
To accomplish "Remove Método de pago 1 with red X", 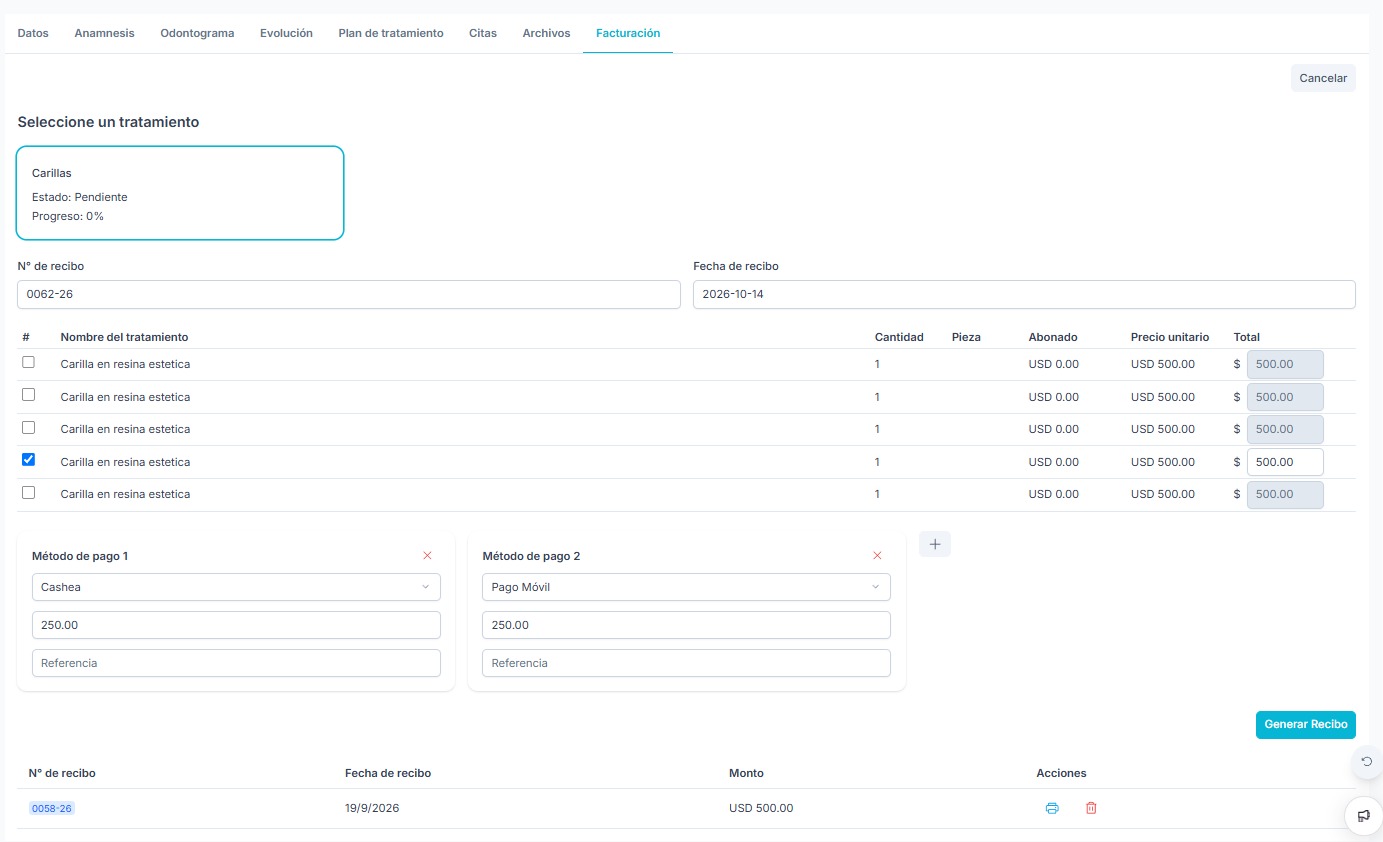I will [427, 555].
